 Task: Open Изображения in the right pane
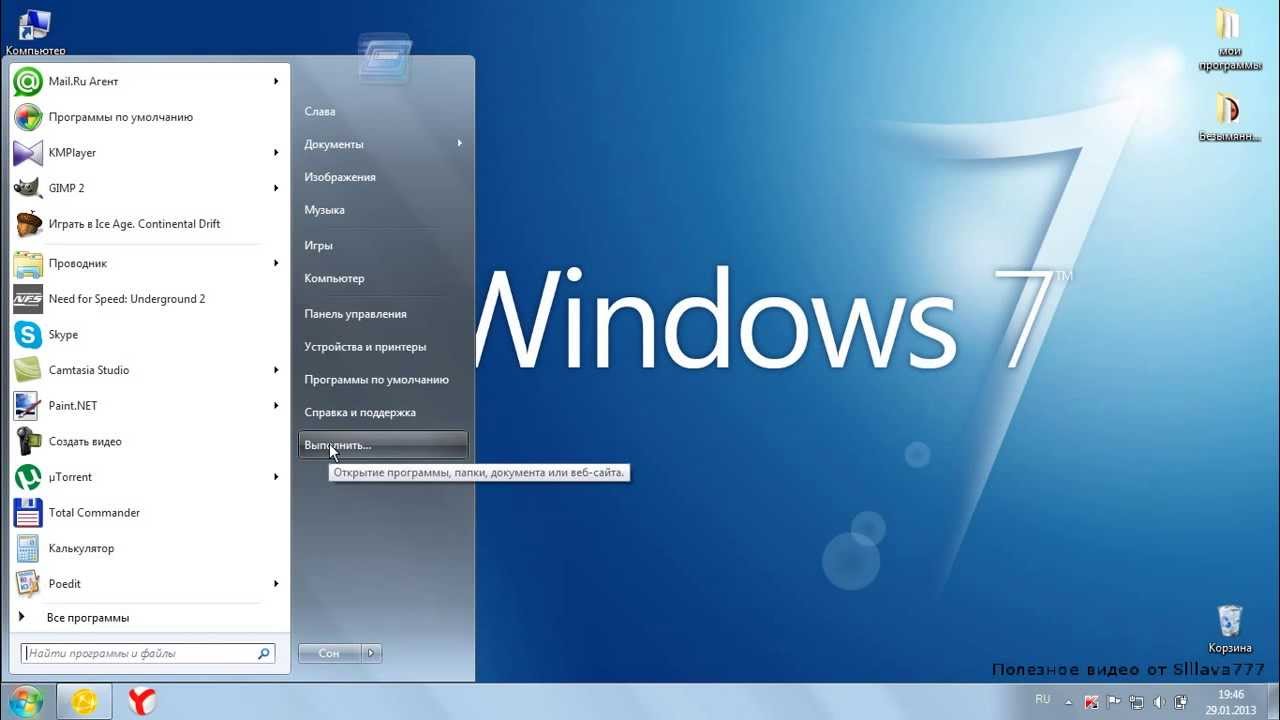[383, 177]
